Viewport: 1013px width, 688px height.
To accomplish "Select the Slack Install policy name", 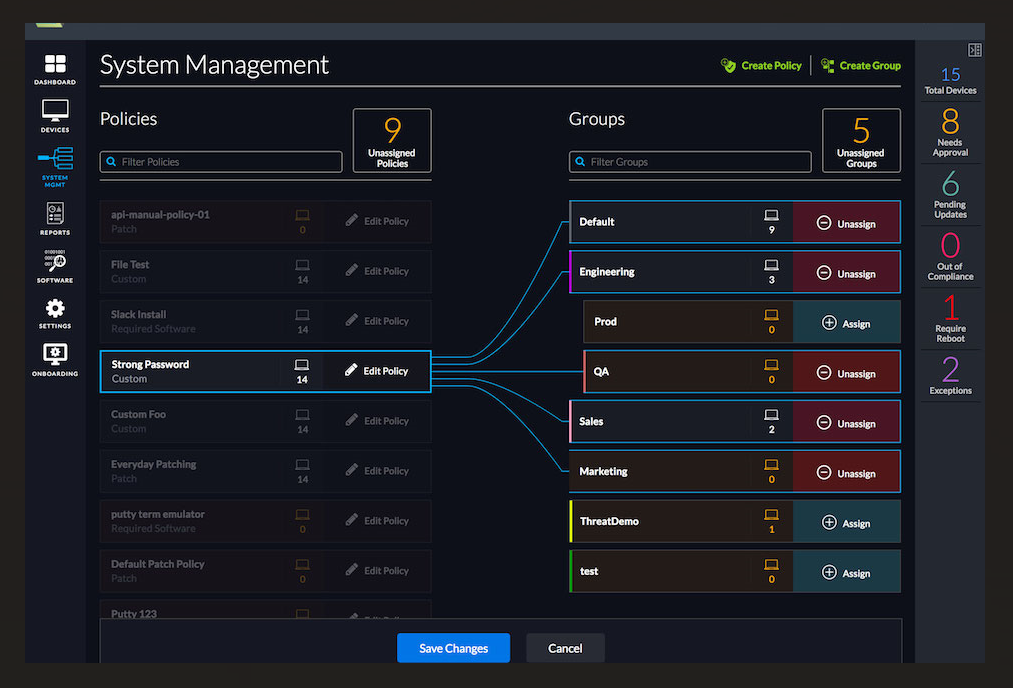I will click(x=138, y=315).
